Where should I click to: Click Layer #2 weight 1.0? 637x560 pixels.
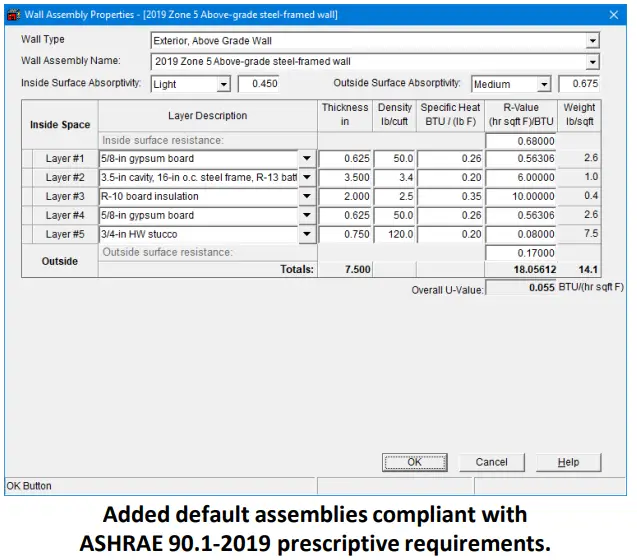579,177
